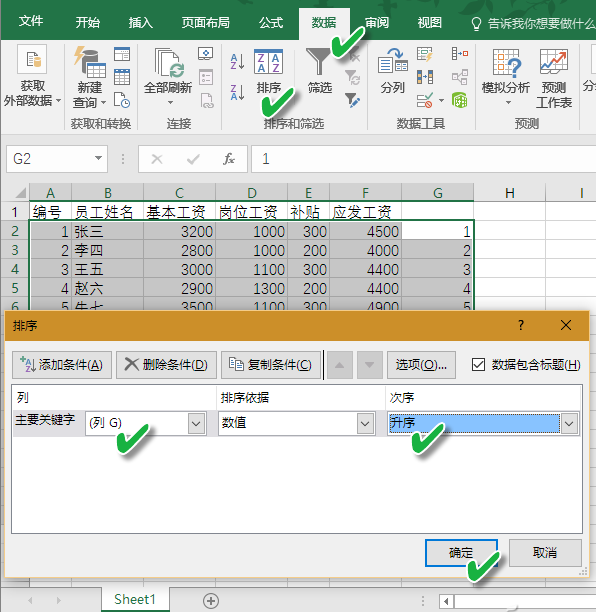Click the move condition up arrow button
The image size is (596, 612).
pos(340,365)
